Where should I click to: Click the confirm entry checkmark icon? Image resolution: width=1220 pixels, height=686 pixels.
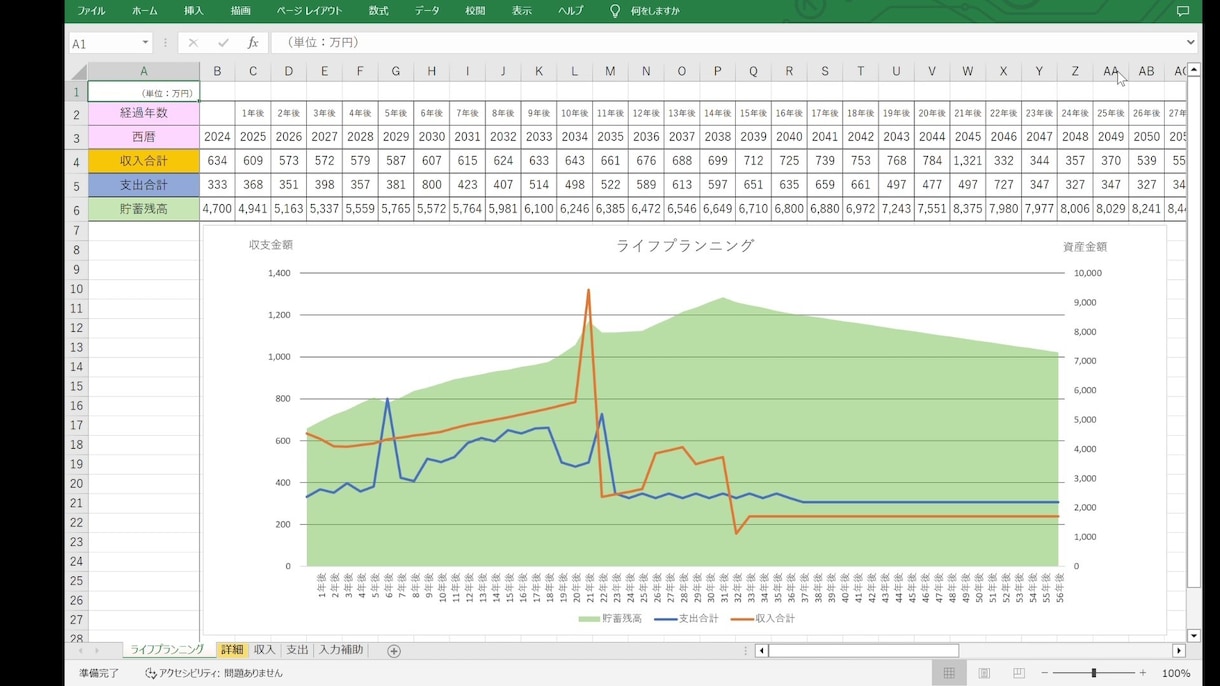point(223,43)
